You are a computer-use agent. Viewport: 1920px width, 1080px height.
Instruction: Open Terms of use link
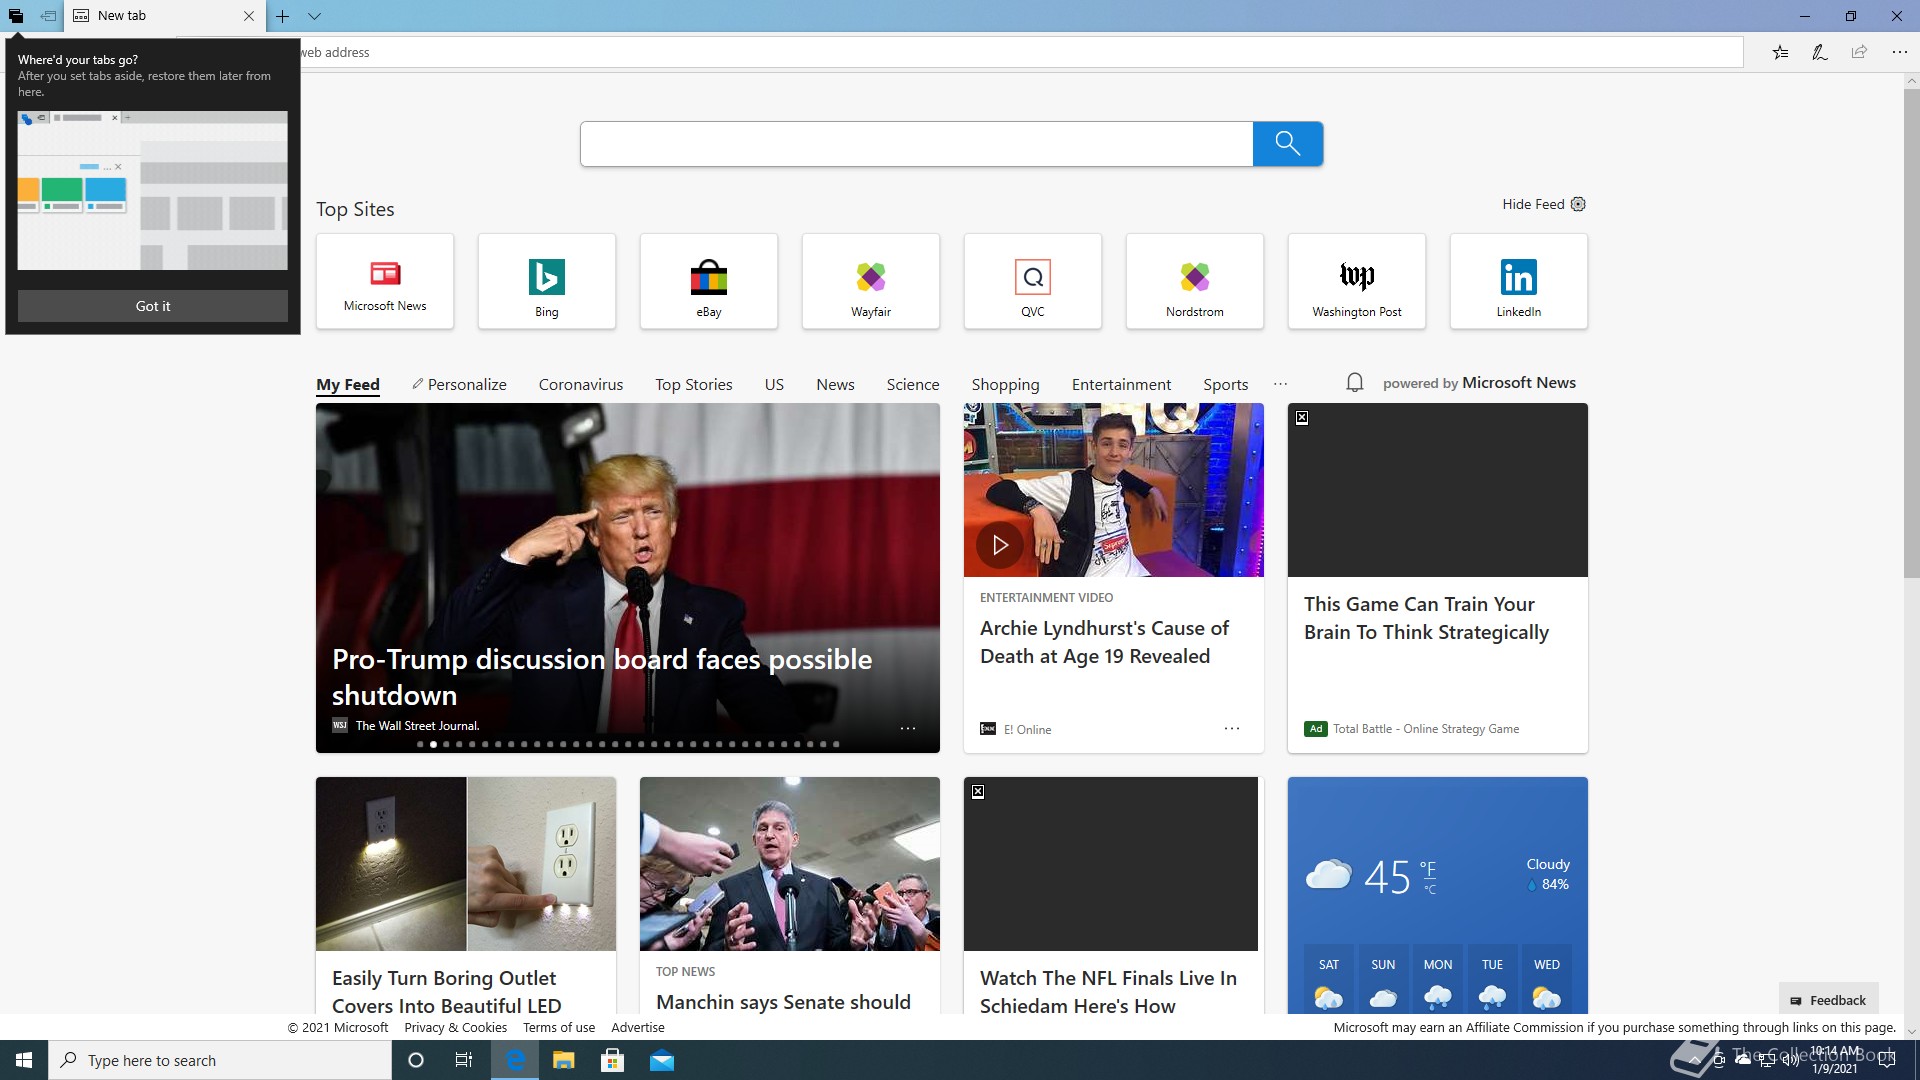tap(559, 1027)
